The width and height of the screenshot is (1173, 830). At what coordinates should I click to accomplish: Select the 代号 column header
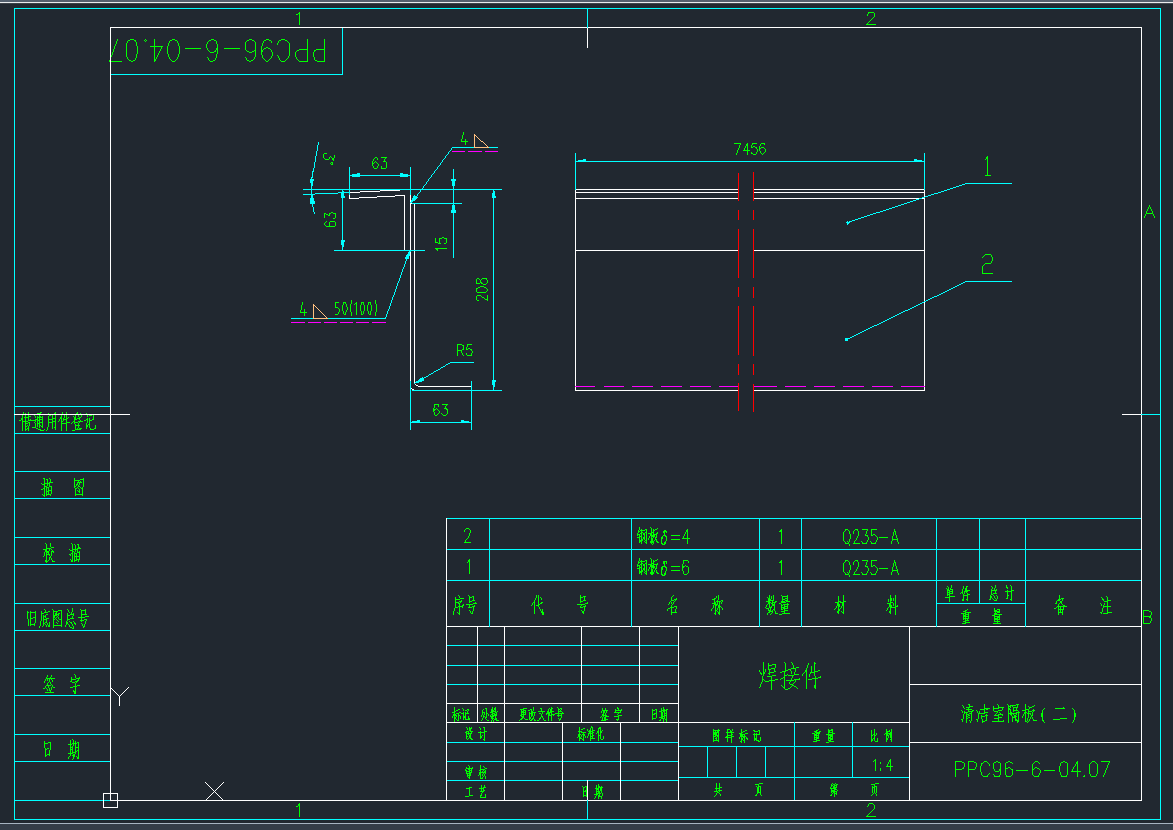[560, 605]
